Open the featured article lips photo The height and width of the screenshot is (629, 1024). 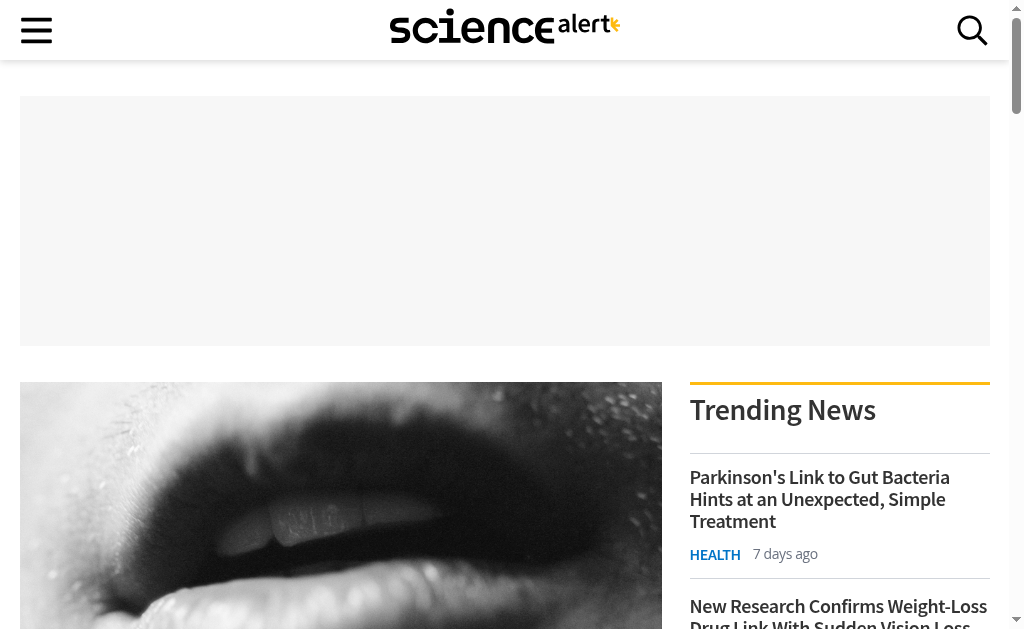coord(341,506)
